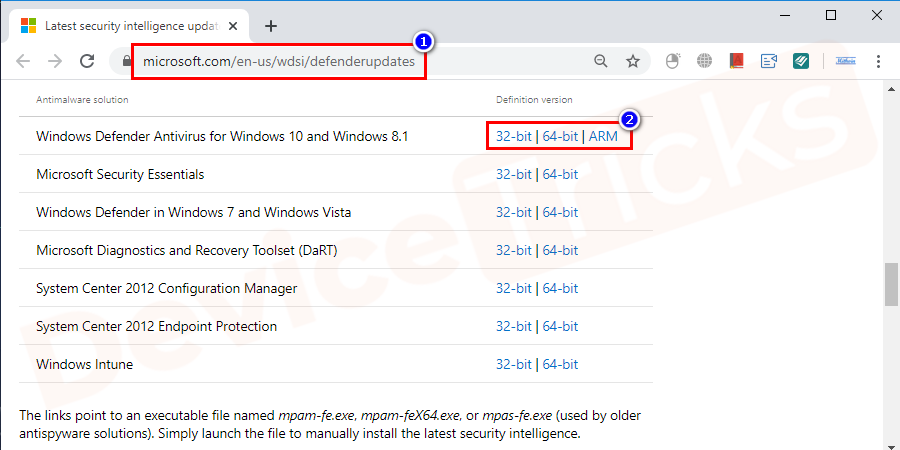Click the padlock site security icon
Viewport: 900px width, 450px height.
pyautogui.click(x=127, y=61)
